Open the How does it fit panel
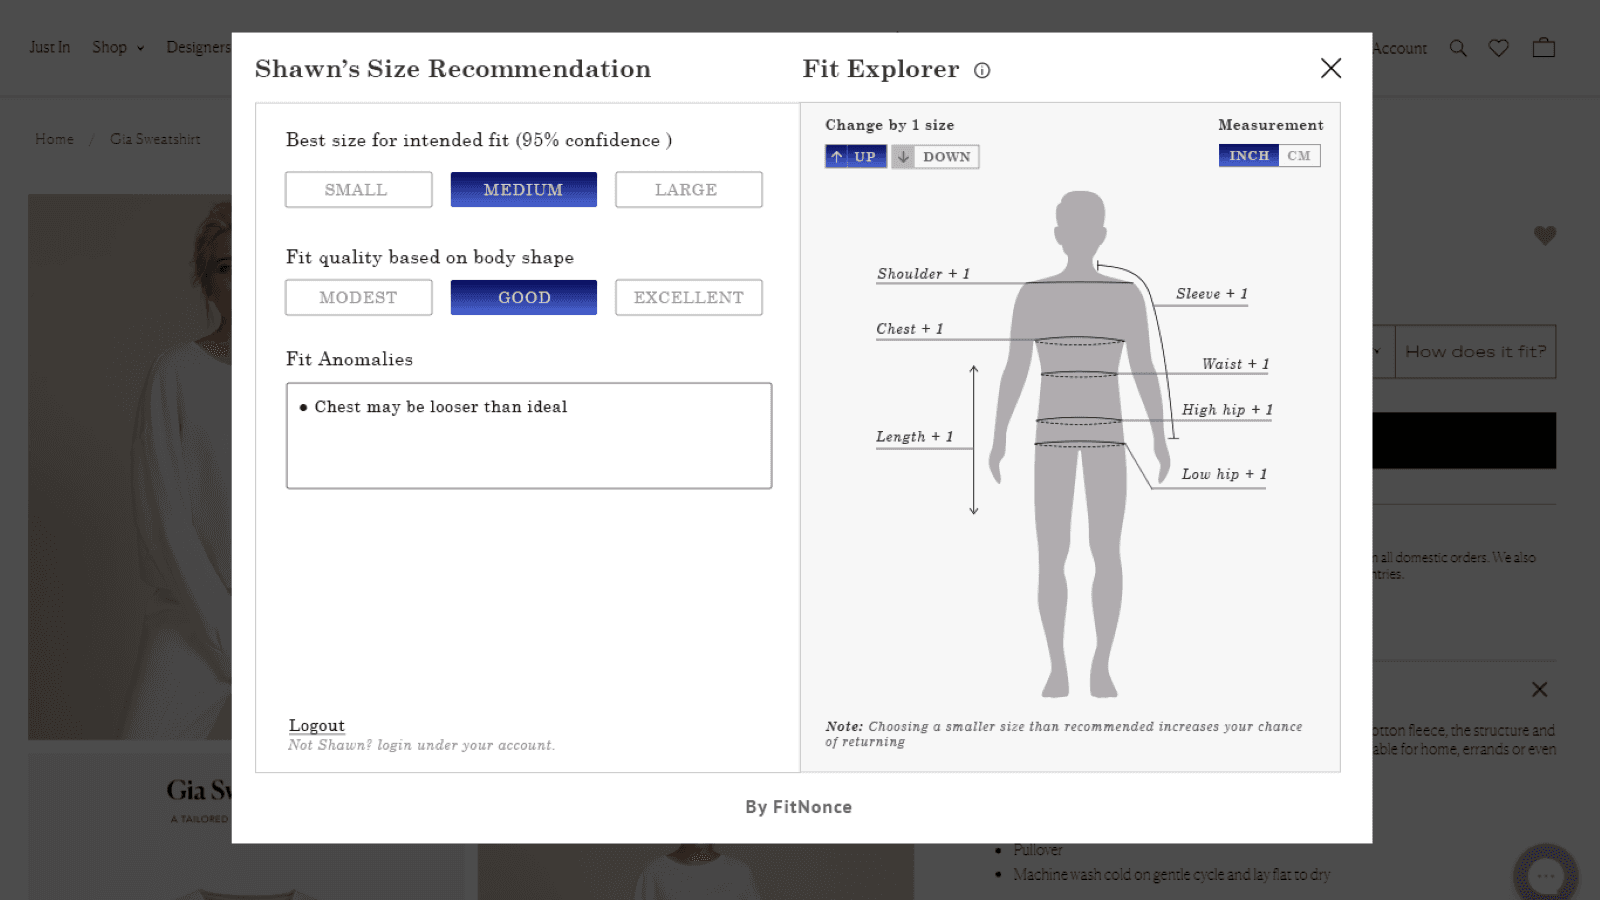 [1475, 351]
